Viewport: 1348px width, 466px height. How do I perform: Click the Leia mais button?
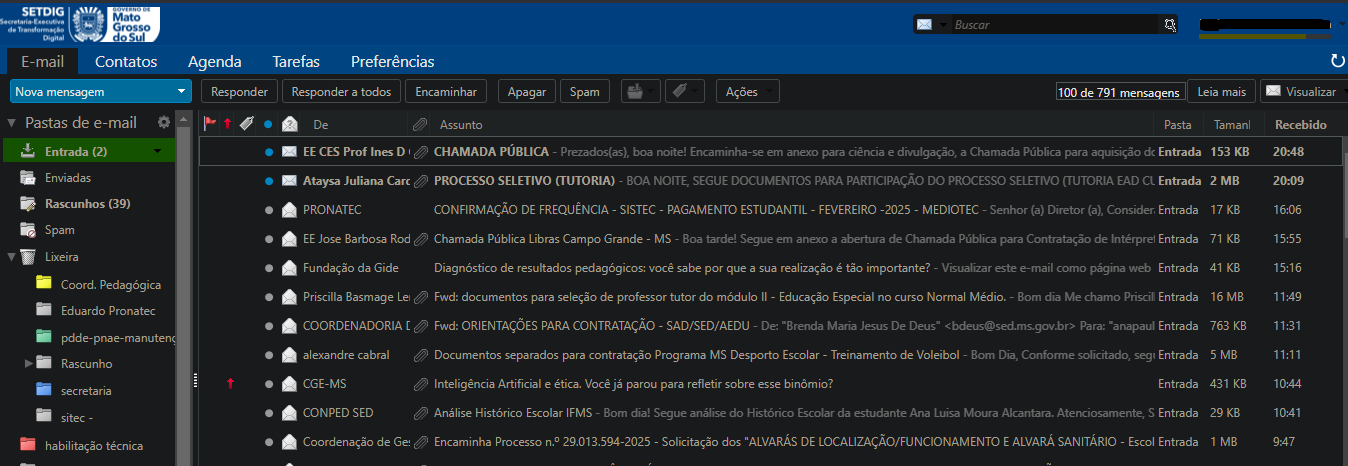pyautogui.click(x=1221, y=92)
